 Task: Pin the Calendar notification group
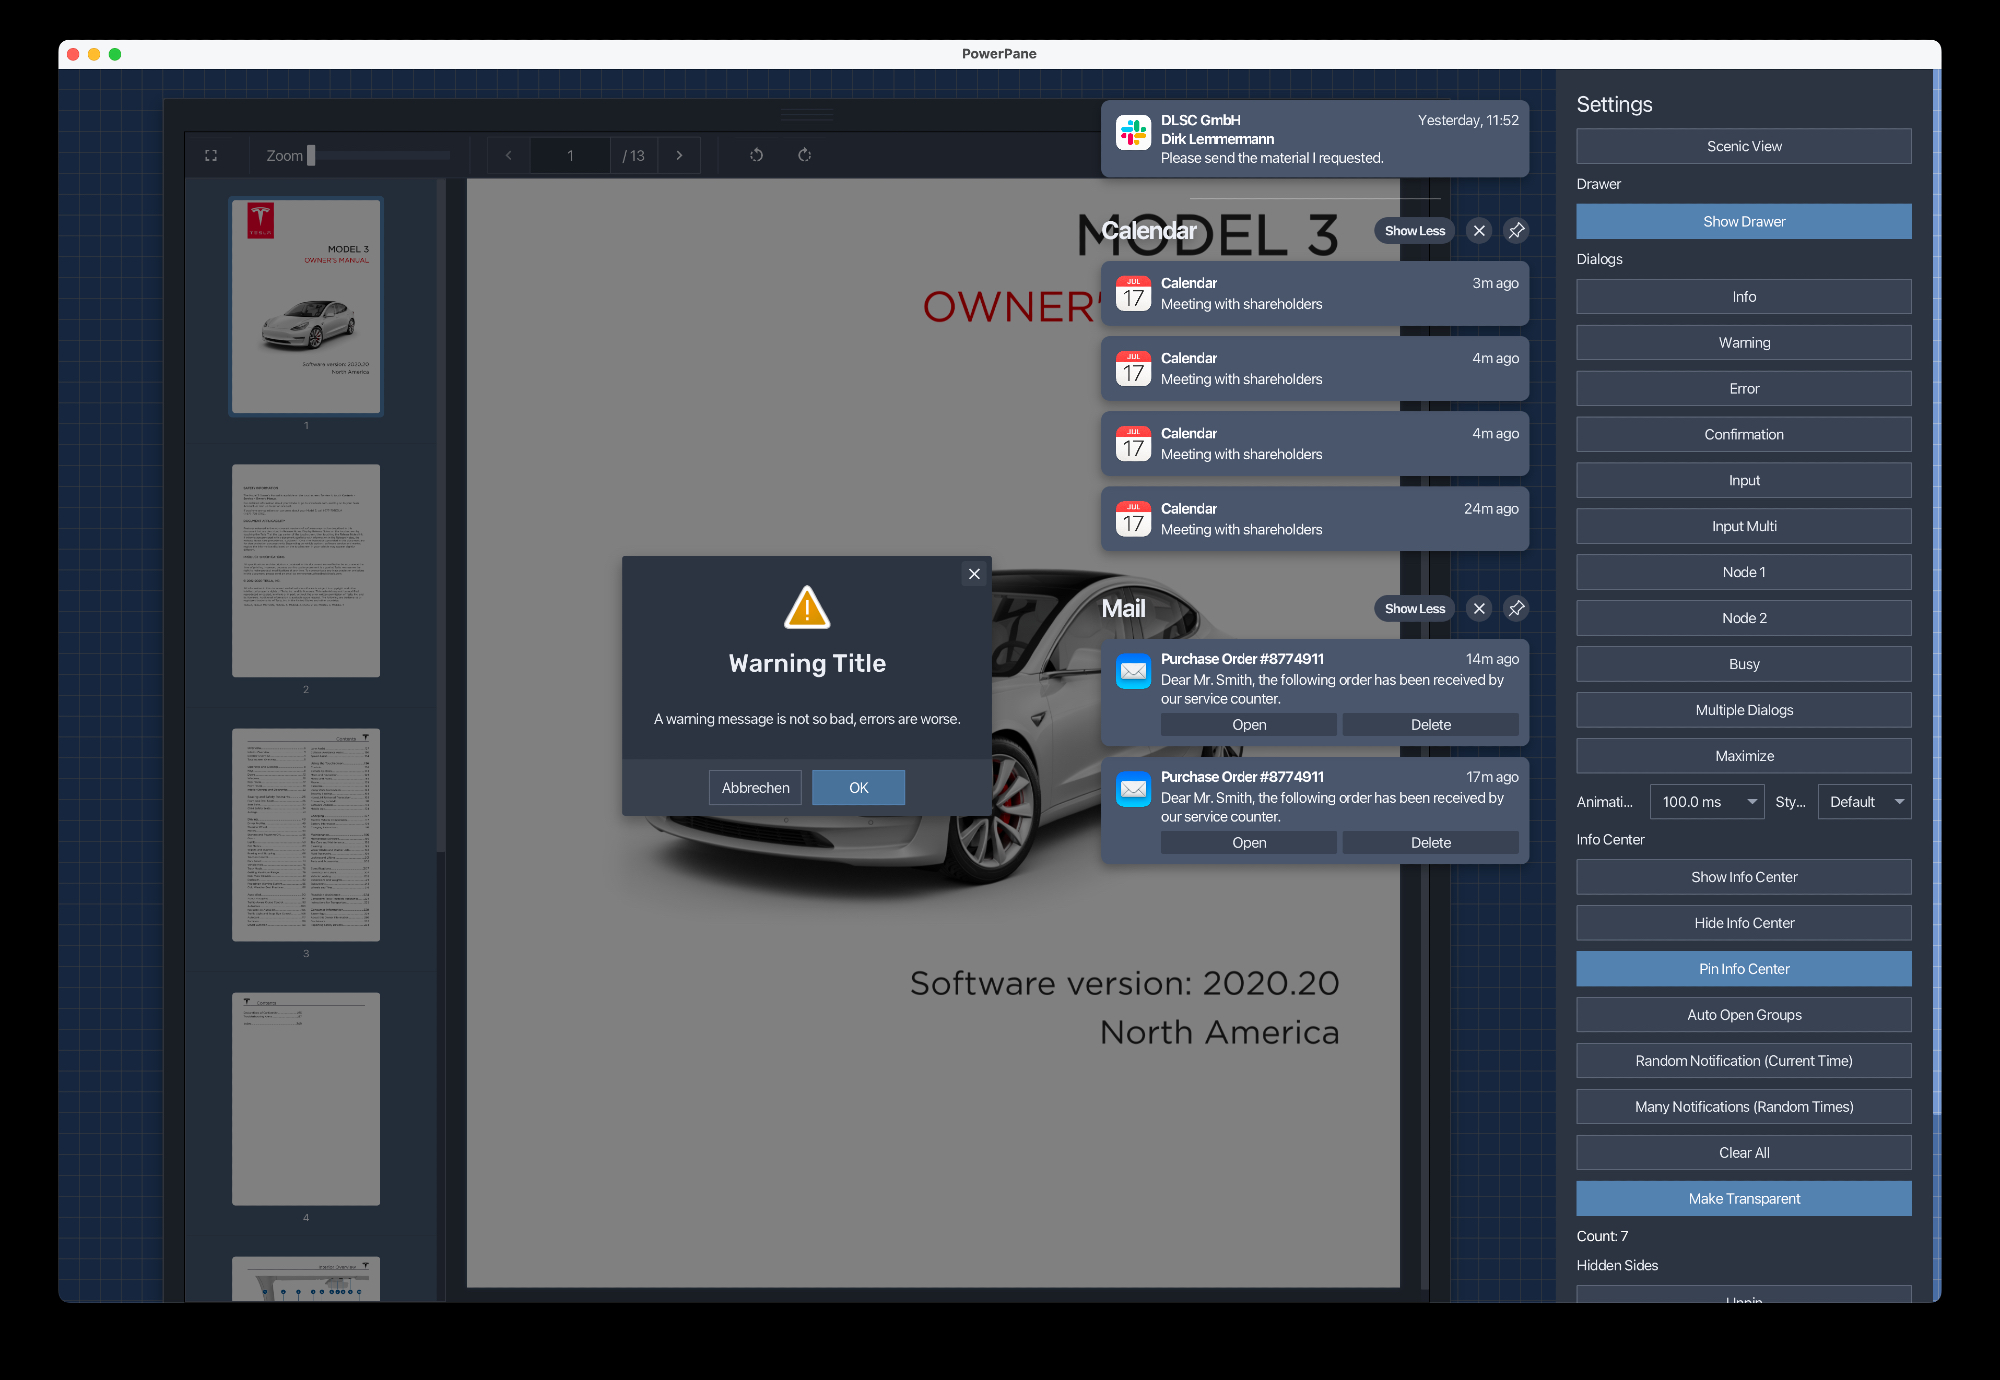(1516, 231)
